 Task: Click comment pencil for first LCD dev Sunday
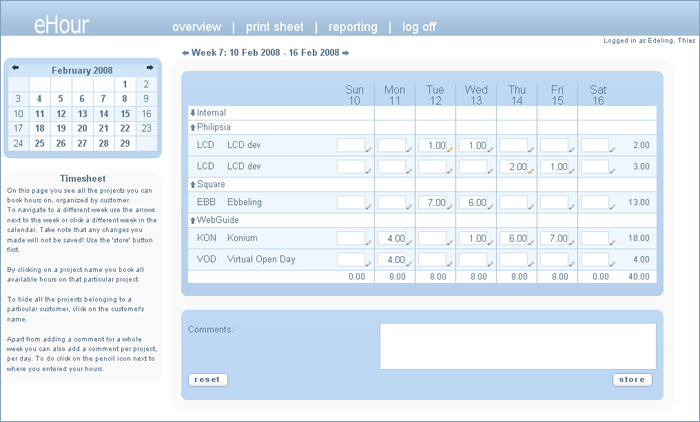(x=368, y=150)
